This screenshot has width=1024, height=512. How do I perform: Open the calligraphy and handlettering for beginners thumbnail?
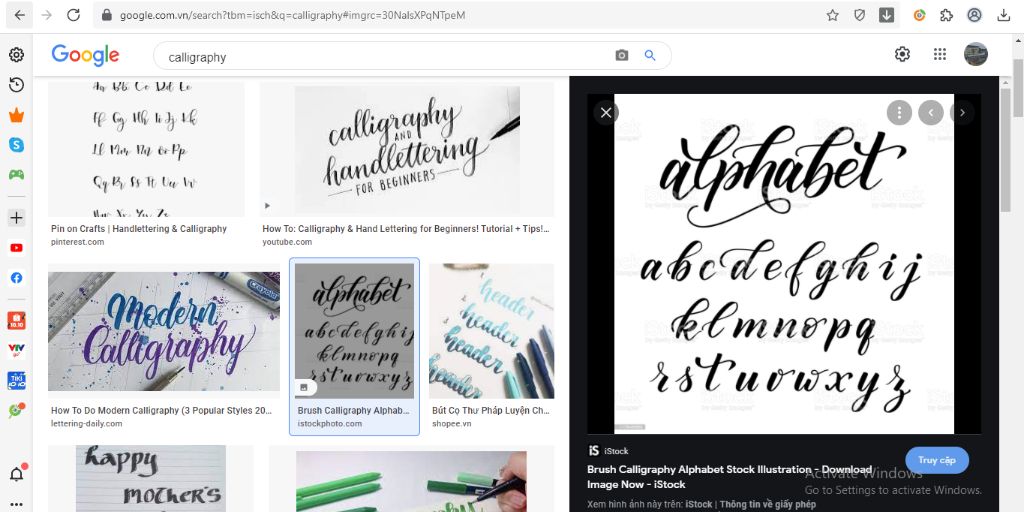(407, 149)
